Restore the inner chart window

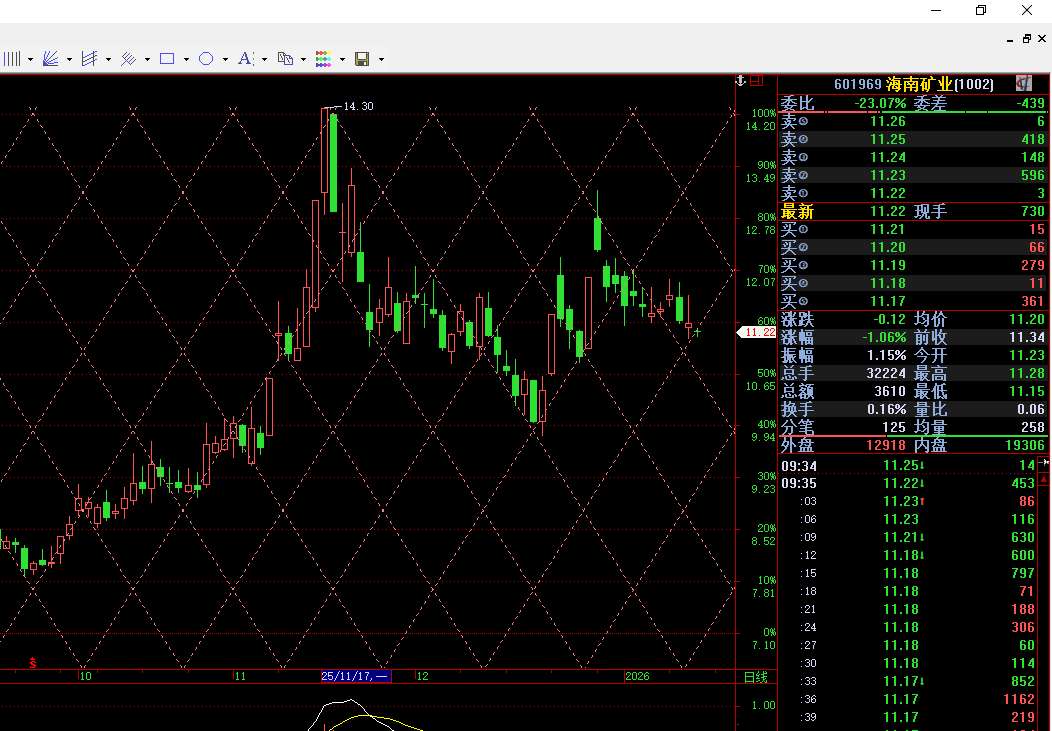(x=1027, y=39)
